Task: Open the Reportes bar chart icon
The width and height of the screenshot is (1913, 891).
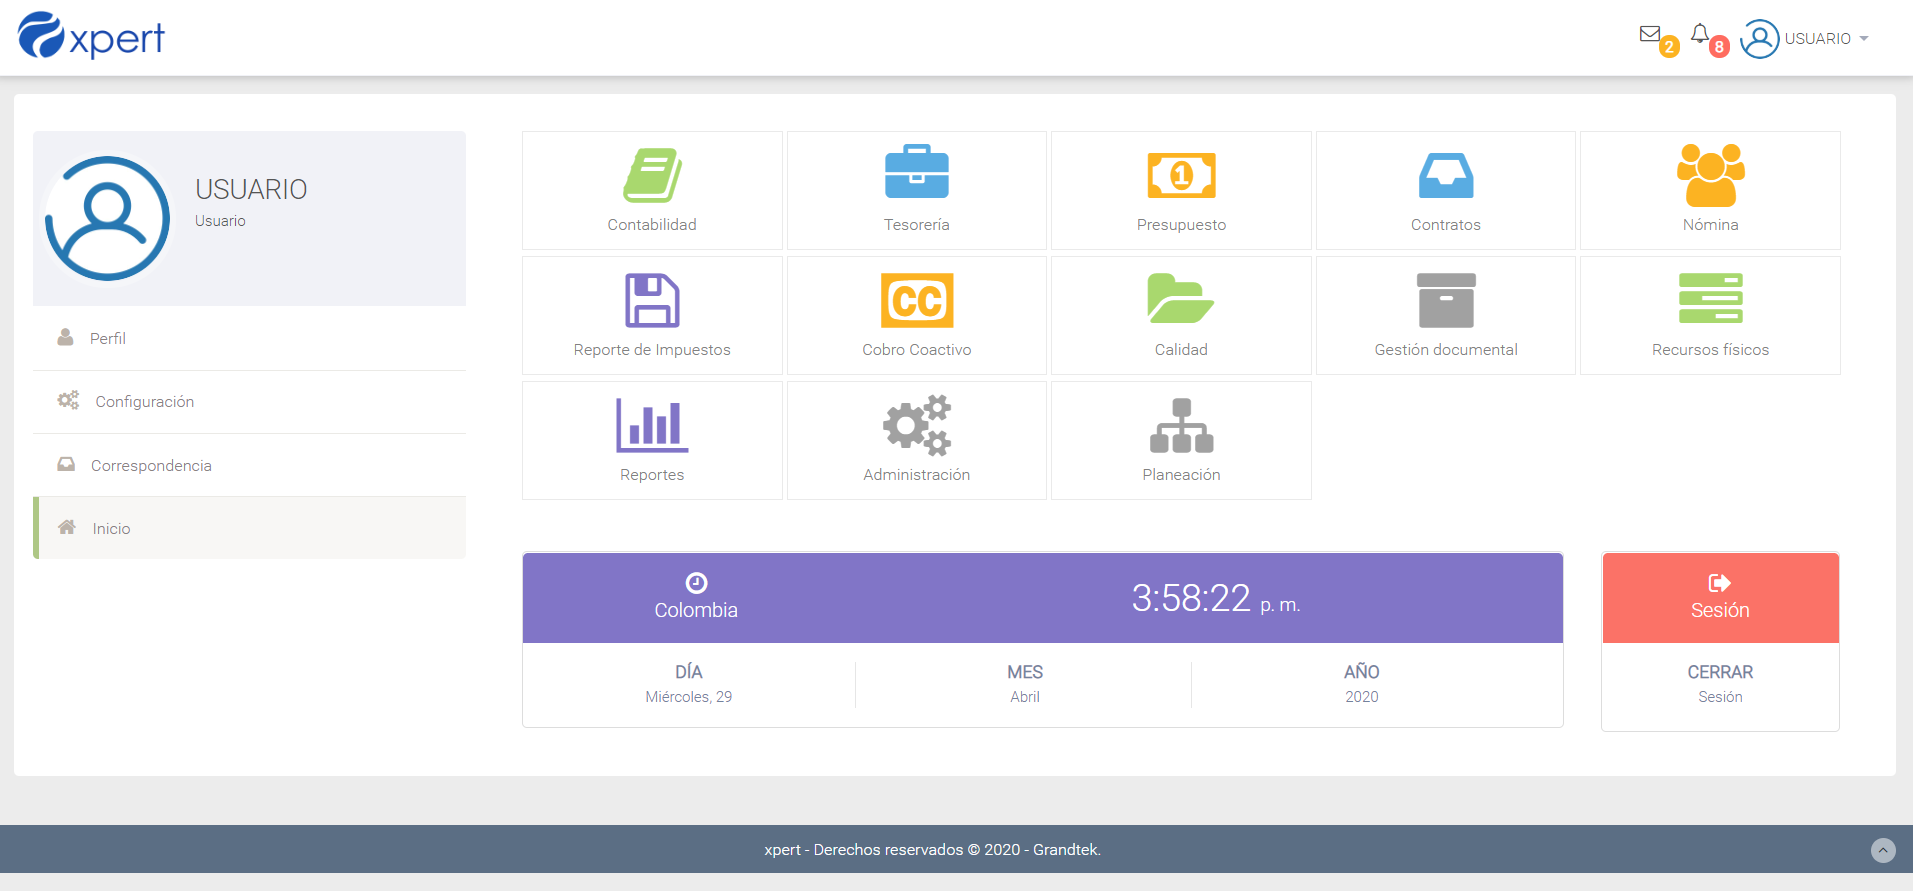Action: tap(652, 425)
